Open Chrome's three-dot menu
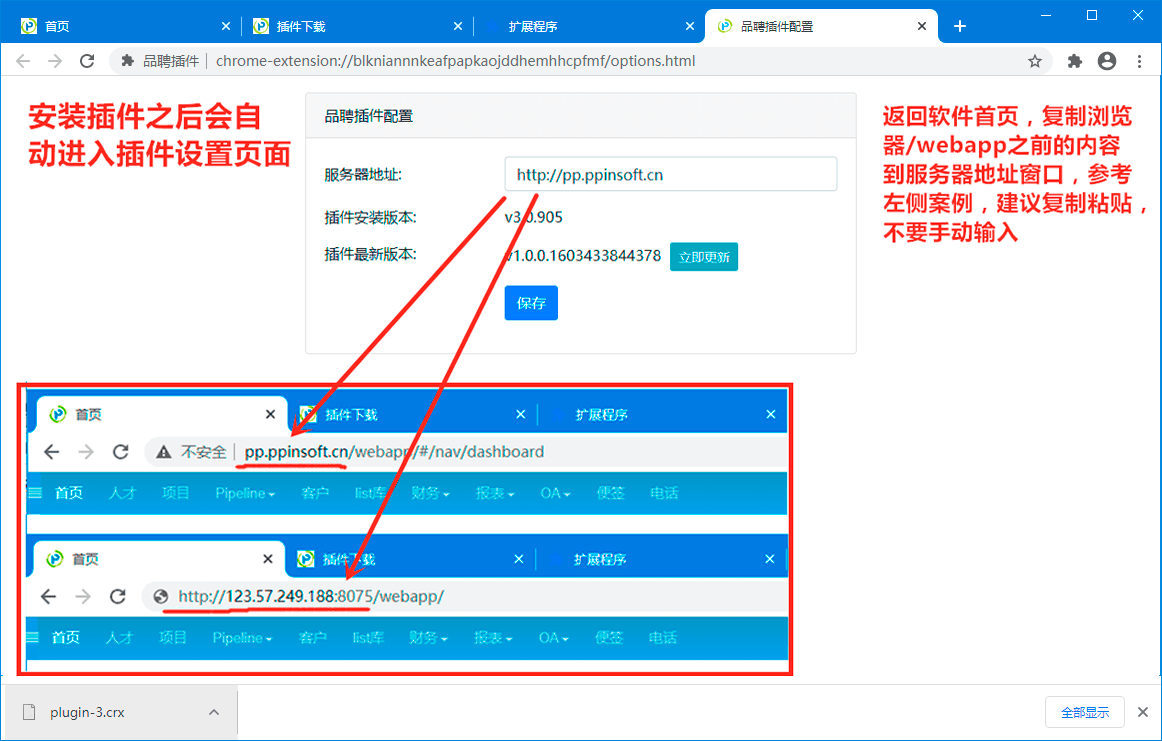The width and height of the screenshot is (1162, 741). [x=1139, y=61]
